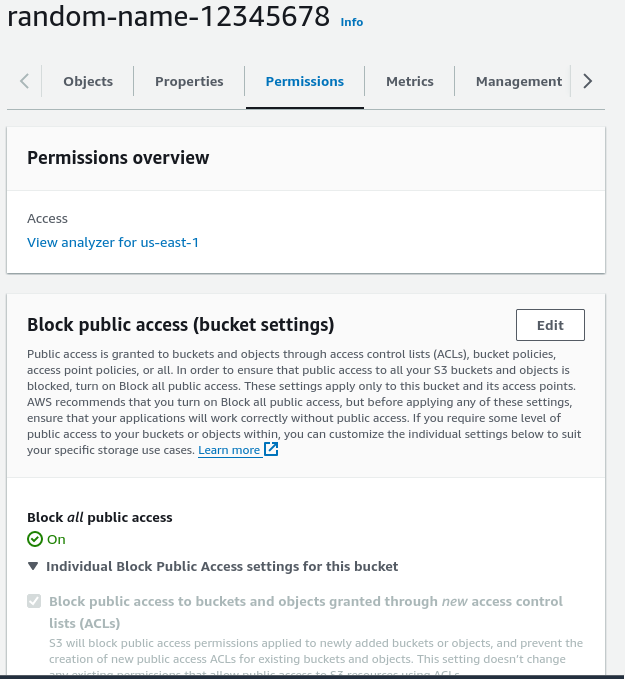
Task: Toggle the block new ACLs public access checkbox
Action: (35, 602)
